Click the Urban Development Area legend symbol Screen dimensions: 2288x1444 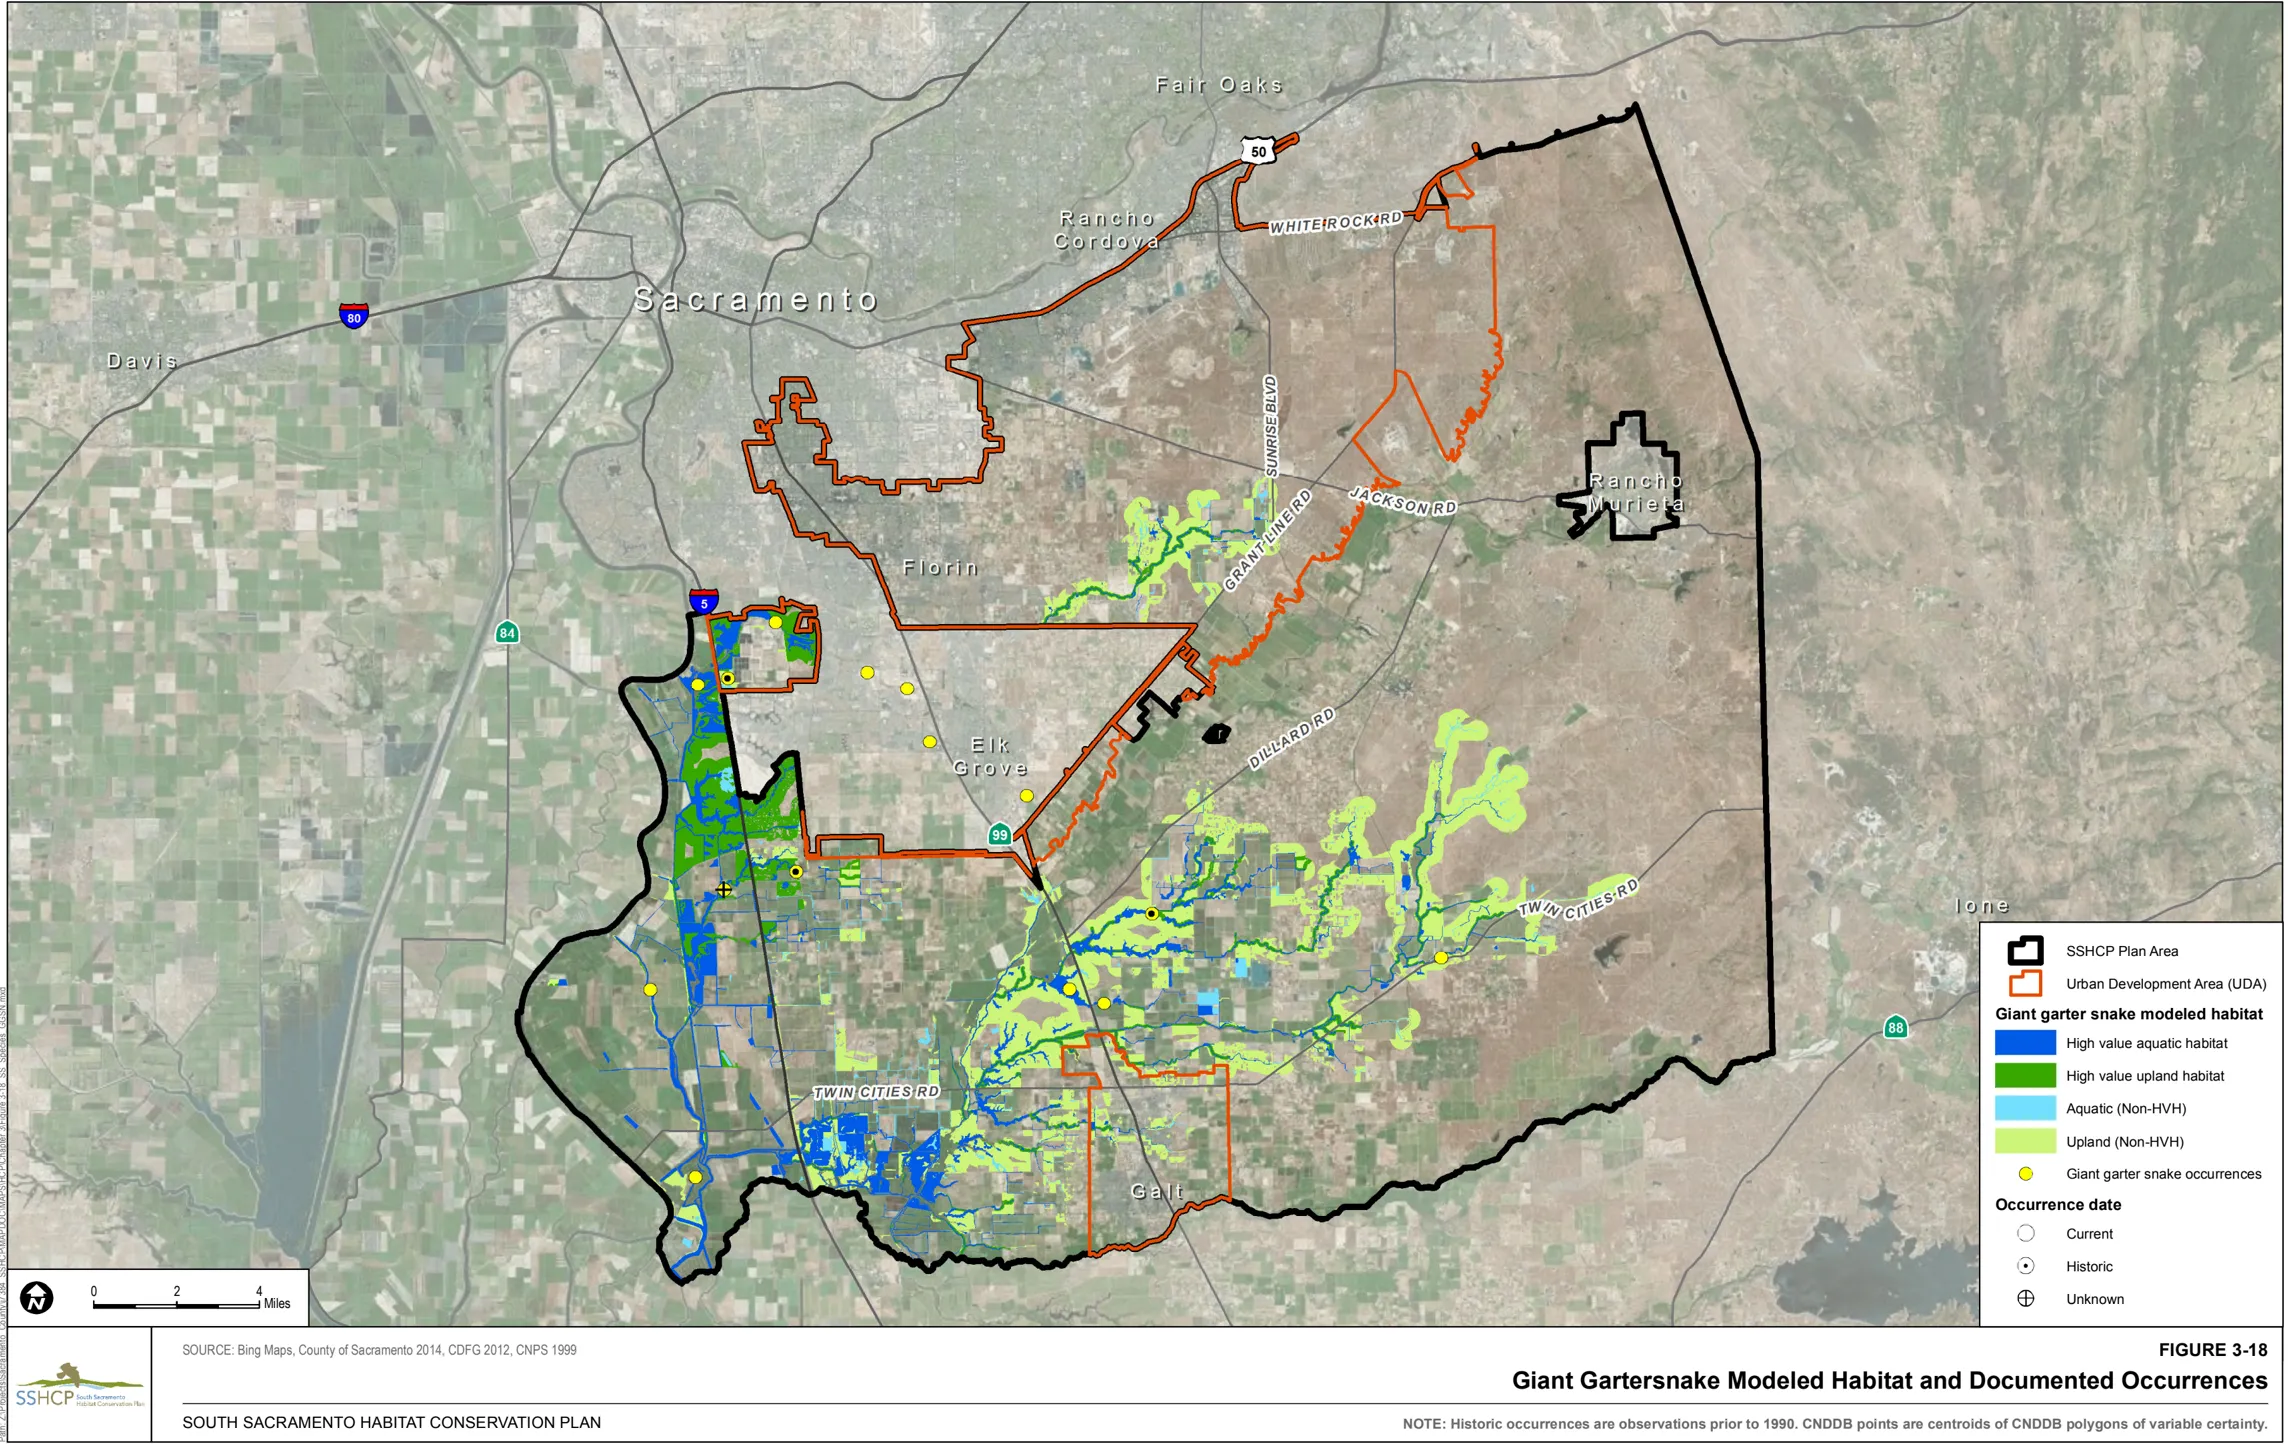pyautogui.click(x=2025, y=983)
